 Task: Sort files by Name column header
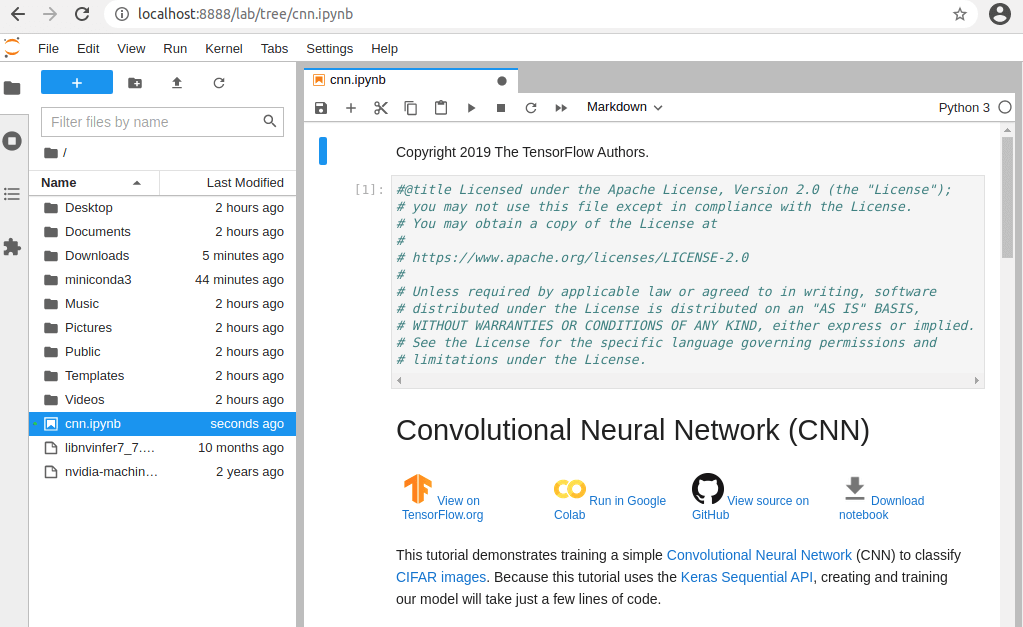coord(93,183)
